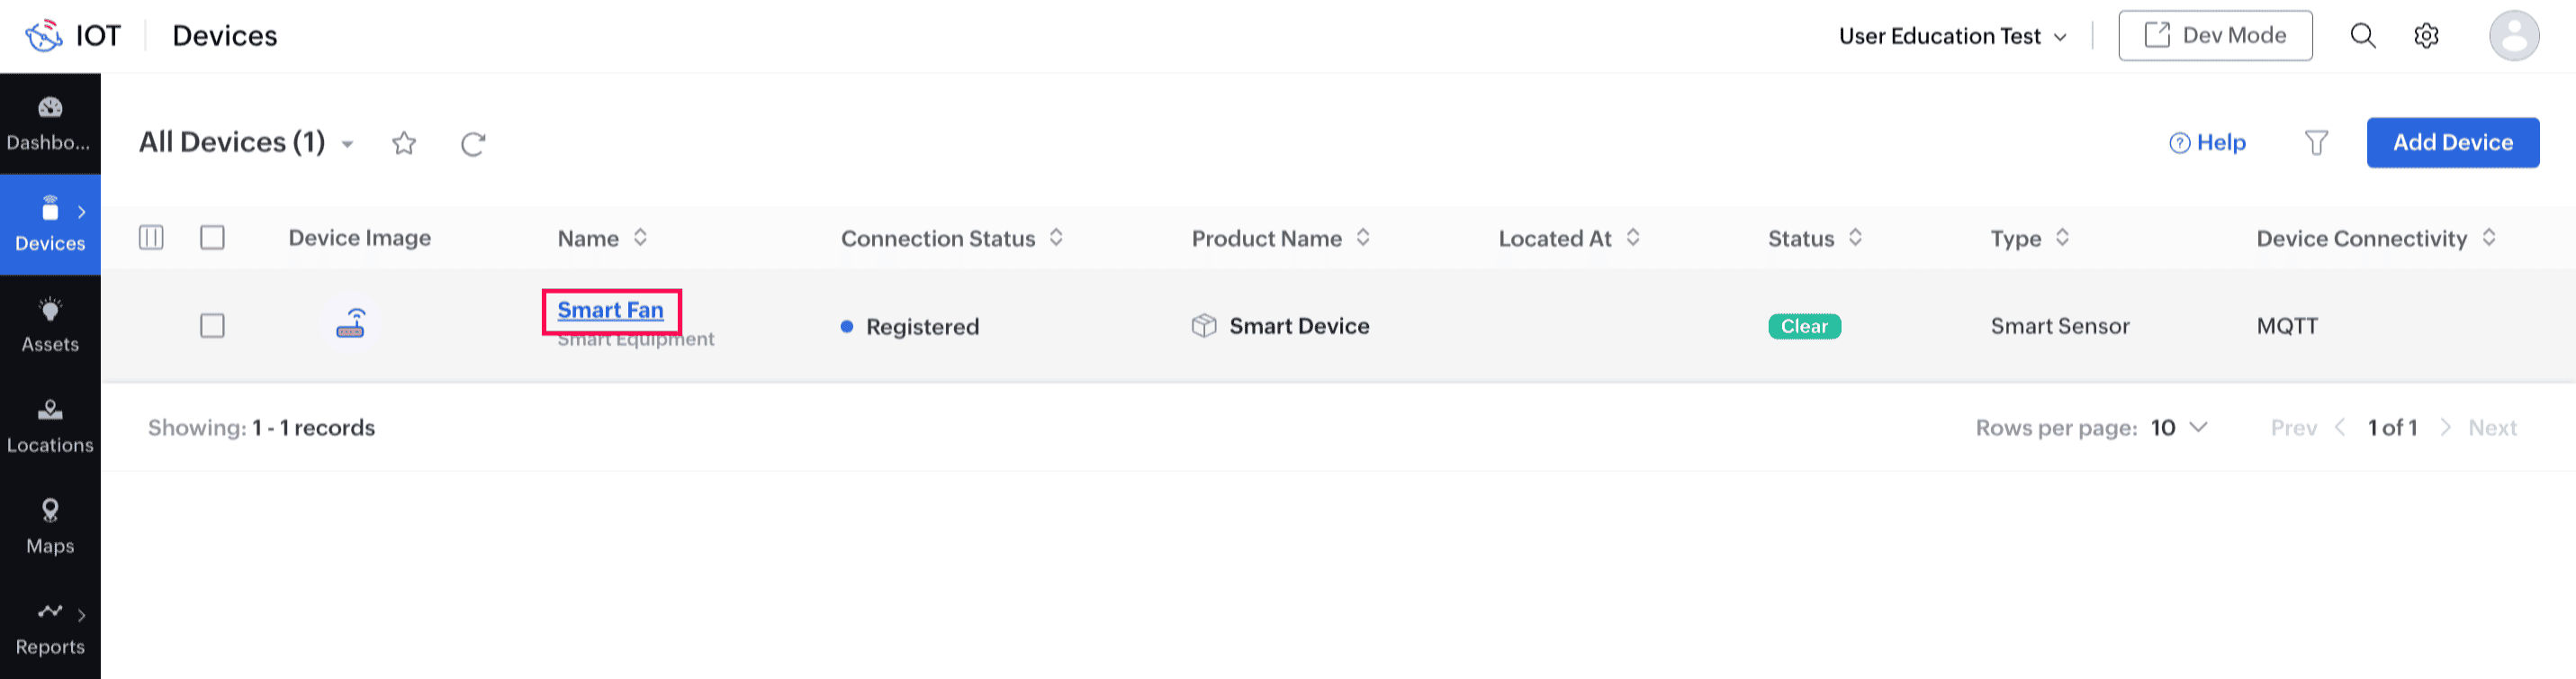The image size is (2576, 679).
Task: Change the rows per page dropdown
Action: coord(2180,428)
